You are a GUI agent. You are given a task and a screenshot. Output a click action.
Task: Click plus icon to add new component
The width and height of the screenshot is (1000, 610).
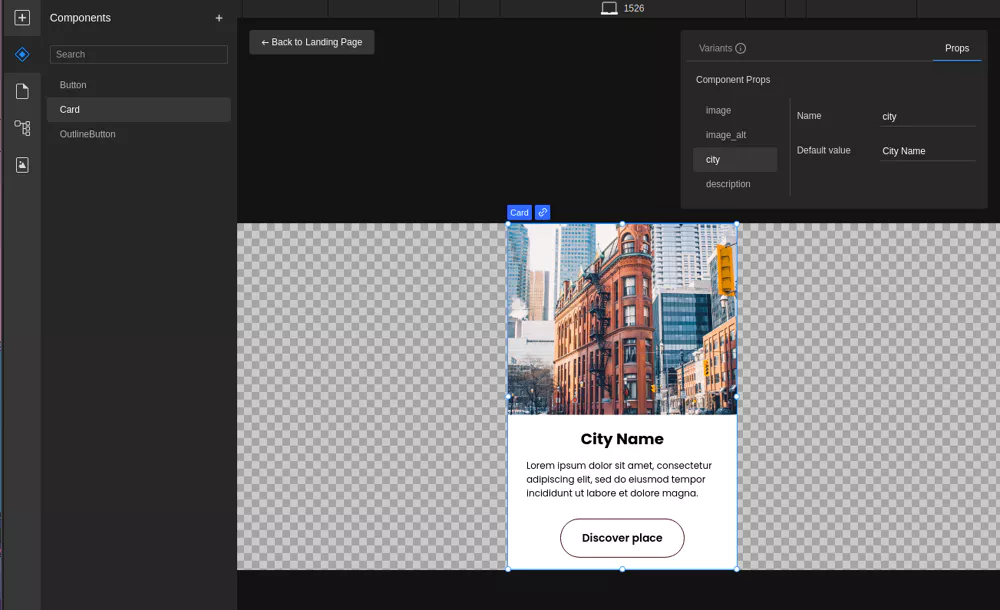pos(219,18)
